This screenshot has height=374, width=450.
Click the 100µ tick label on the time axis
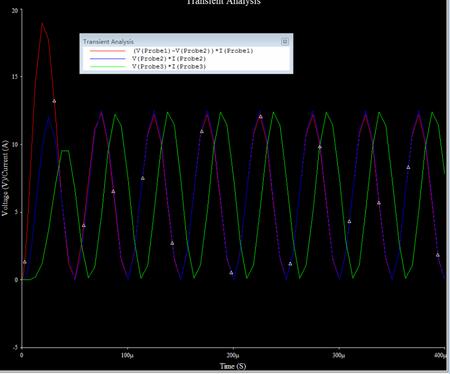pos(127,355)
